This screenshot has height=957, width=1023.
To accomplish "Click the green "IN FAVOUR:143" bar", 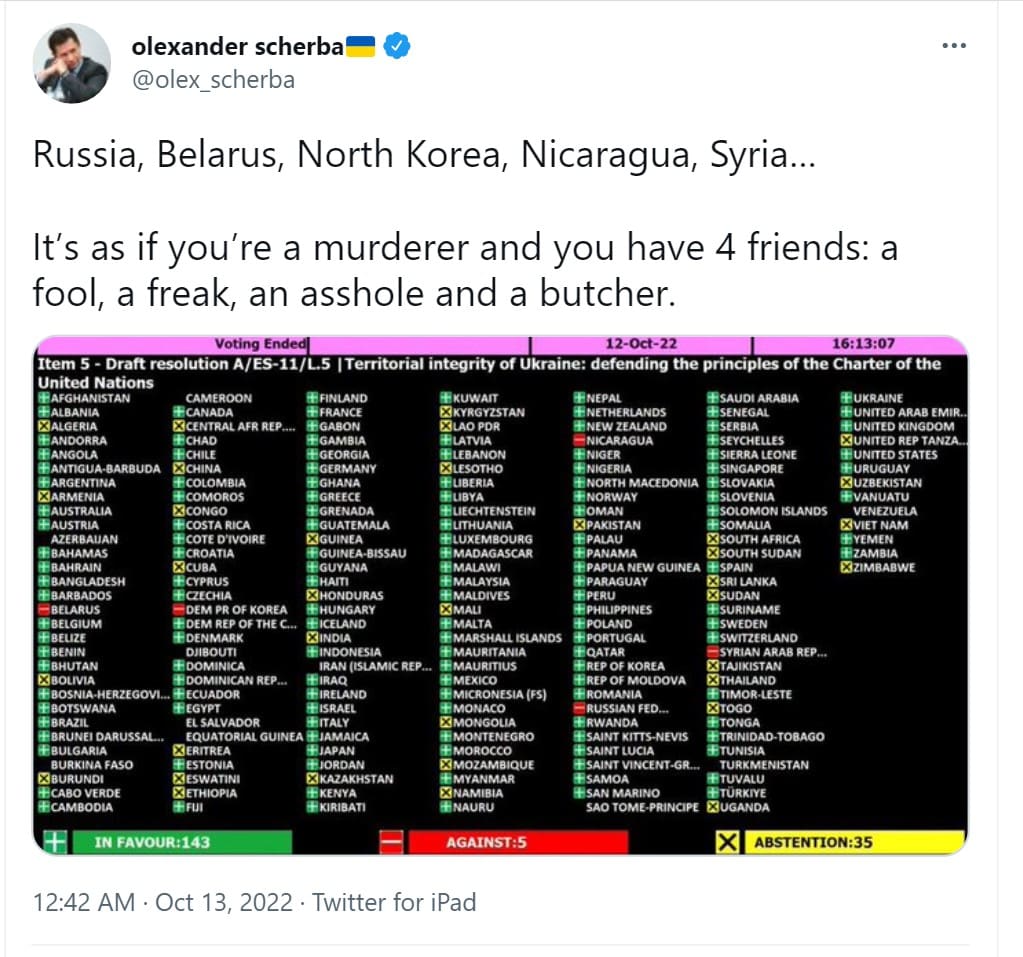I will [x=180, y=842].
